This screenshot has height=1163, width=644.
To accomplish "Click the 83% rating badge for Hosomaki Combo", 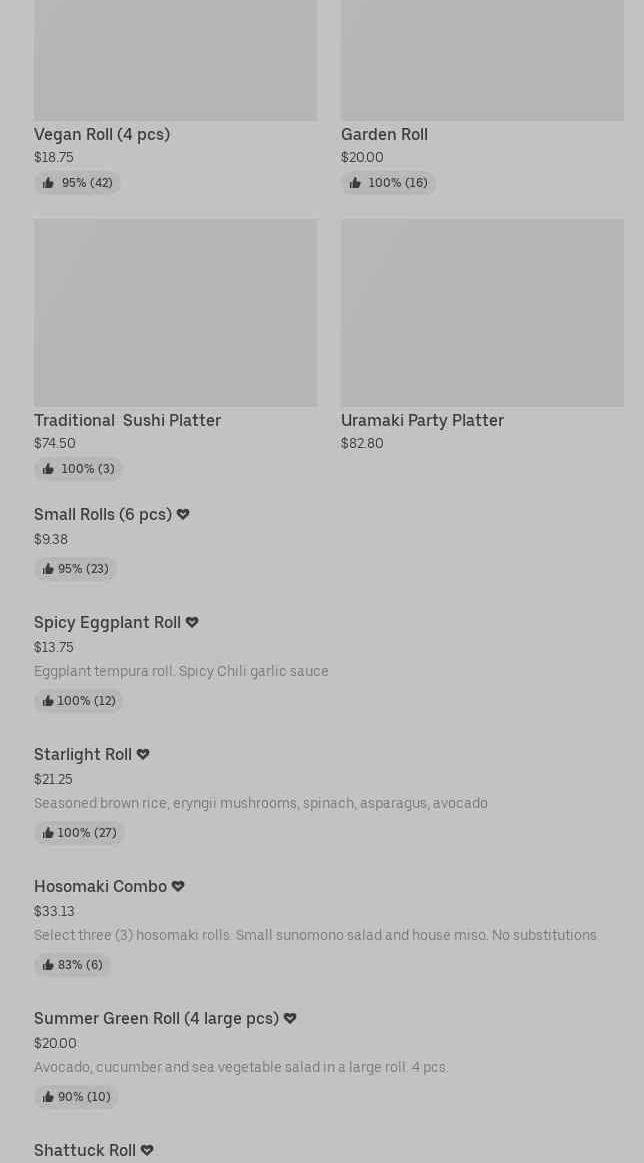I will pyautogui.click(x=72, y=965).
